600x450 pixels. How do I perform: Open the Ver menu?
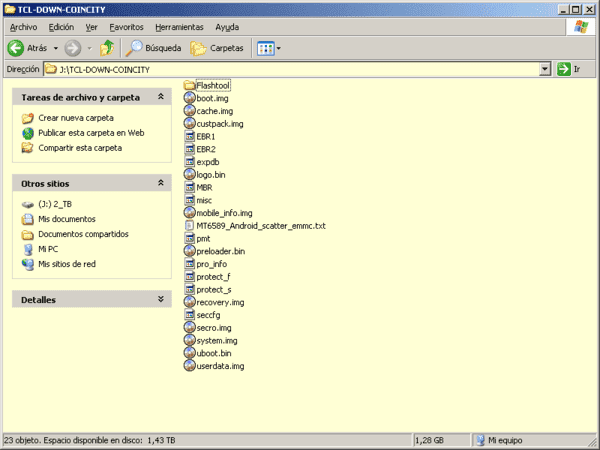tap(91, 27)
